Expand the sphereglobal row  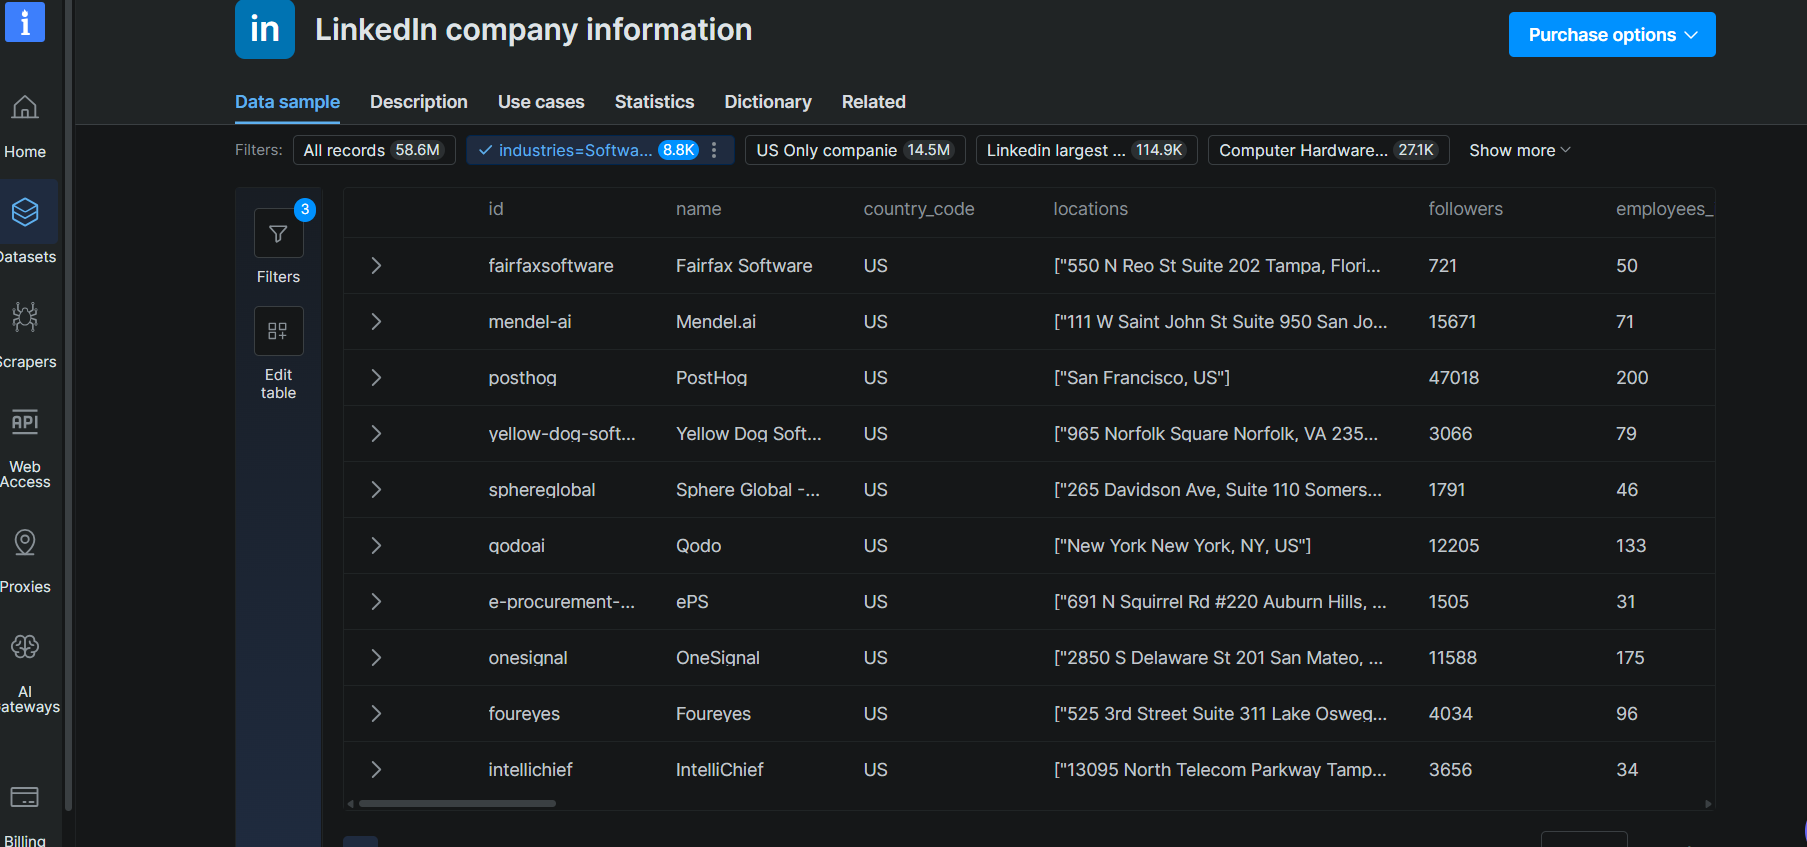(x=376, y=489)
